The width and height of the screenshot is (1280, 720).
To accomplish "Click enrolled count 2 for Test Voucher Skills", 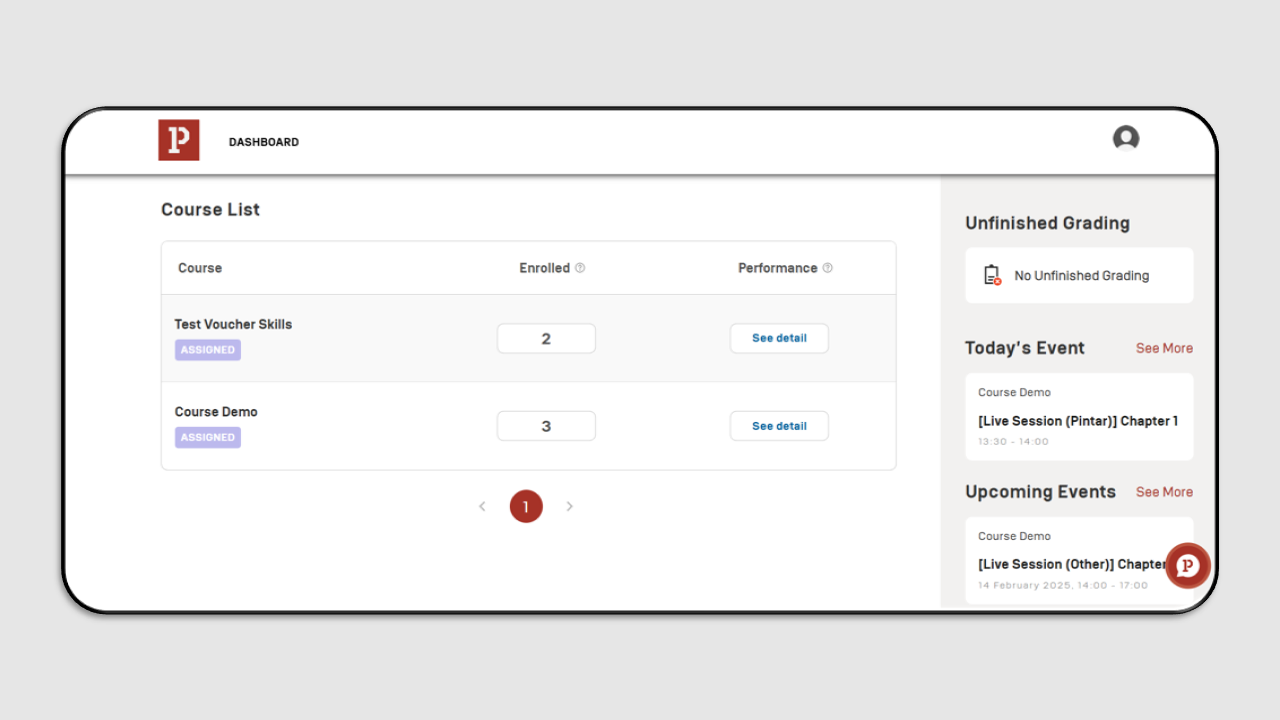I will (x=546, y=338).
